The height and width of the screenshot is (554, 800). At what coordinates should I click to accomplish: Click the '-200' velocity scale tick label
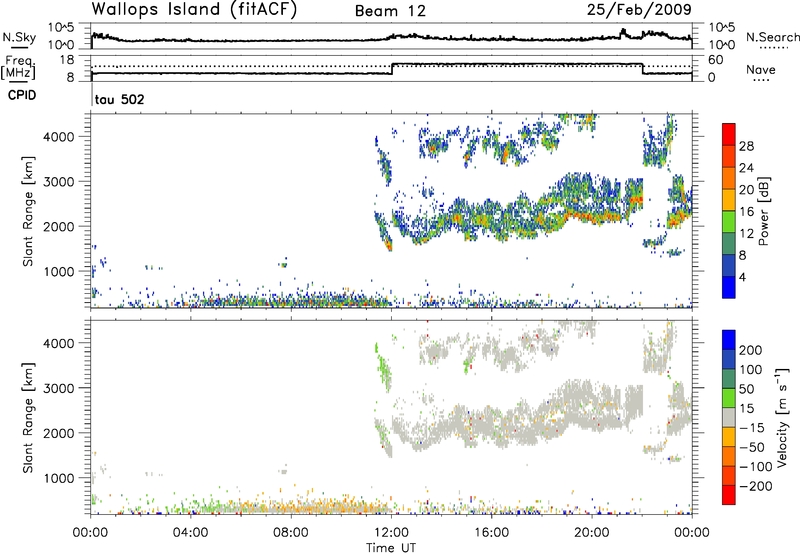click(x=756, y=486)
